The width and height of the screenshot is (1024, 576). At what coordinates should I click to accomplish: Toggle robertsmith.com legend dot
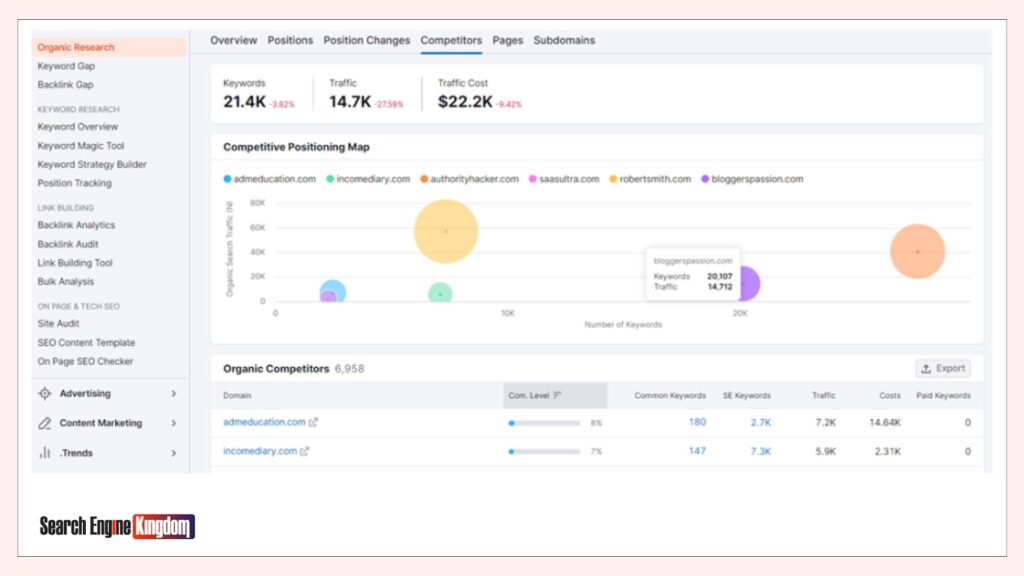coord(613,179)
